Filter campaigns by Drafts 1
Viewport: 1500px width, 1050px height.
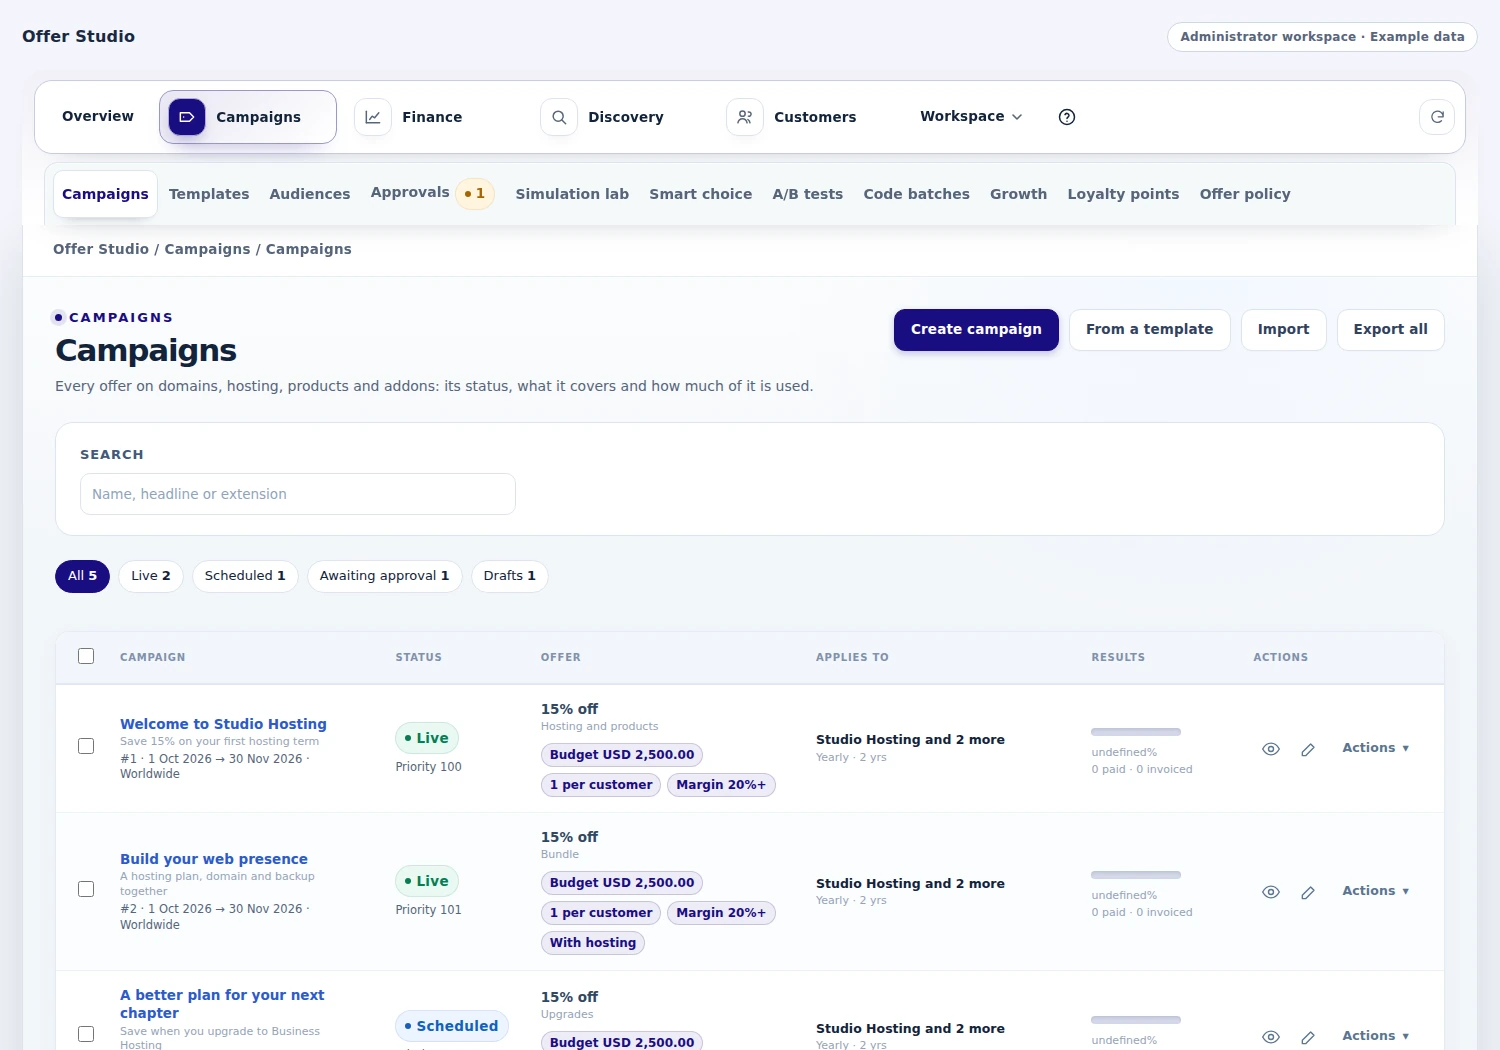point(509,576)
